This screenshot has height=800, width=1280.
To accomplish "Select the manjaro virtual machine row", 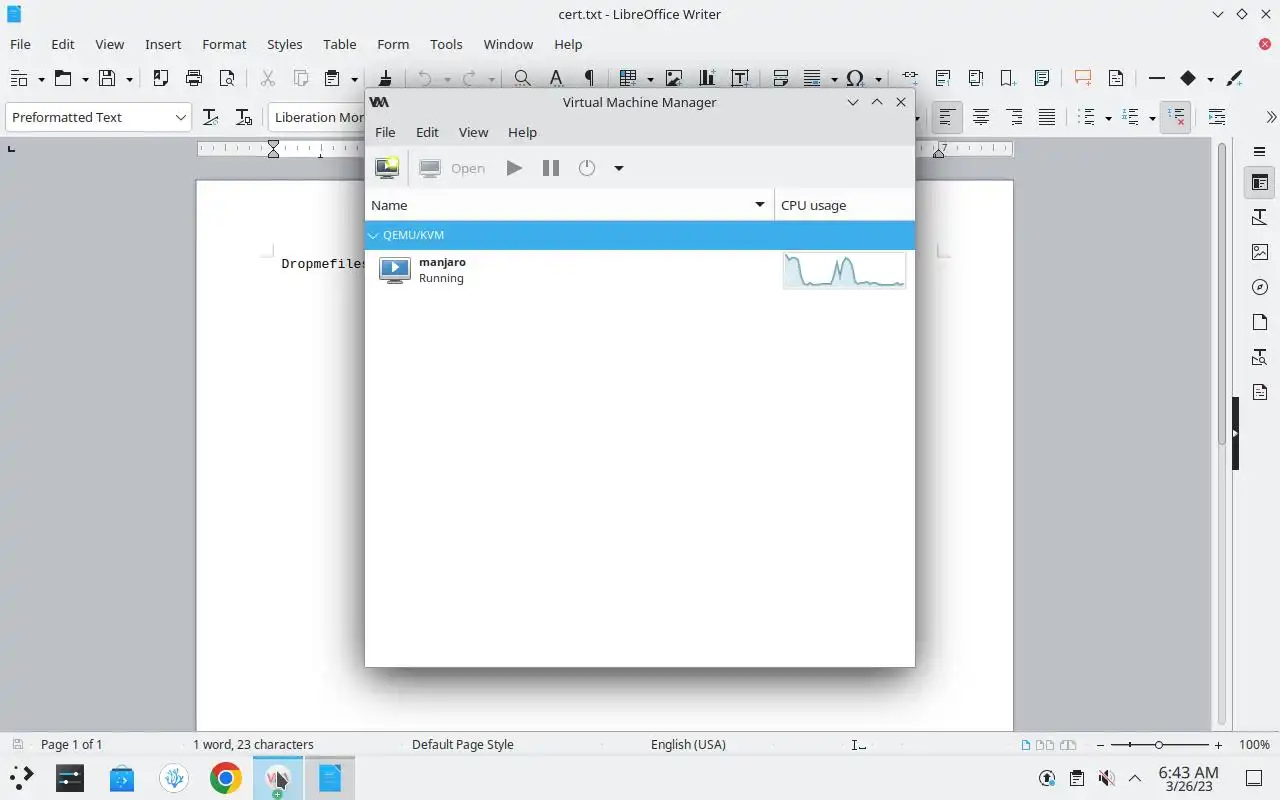I will pos(640,270).
